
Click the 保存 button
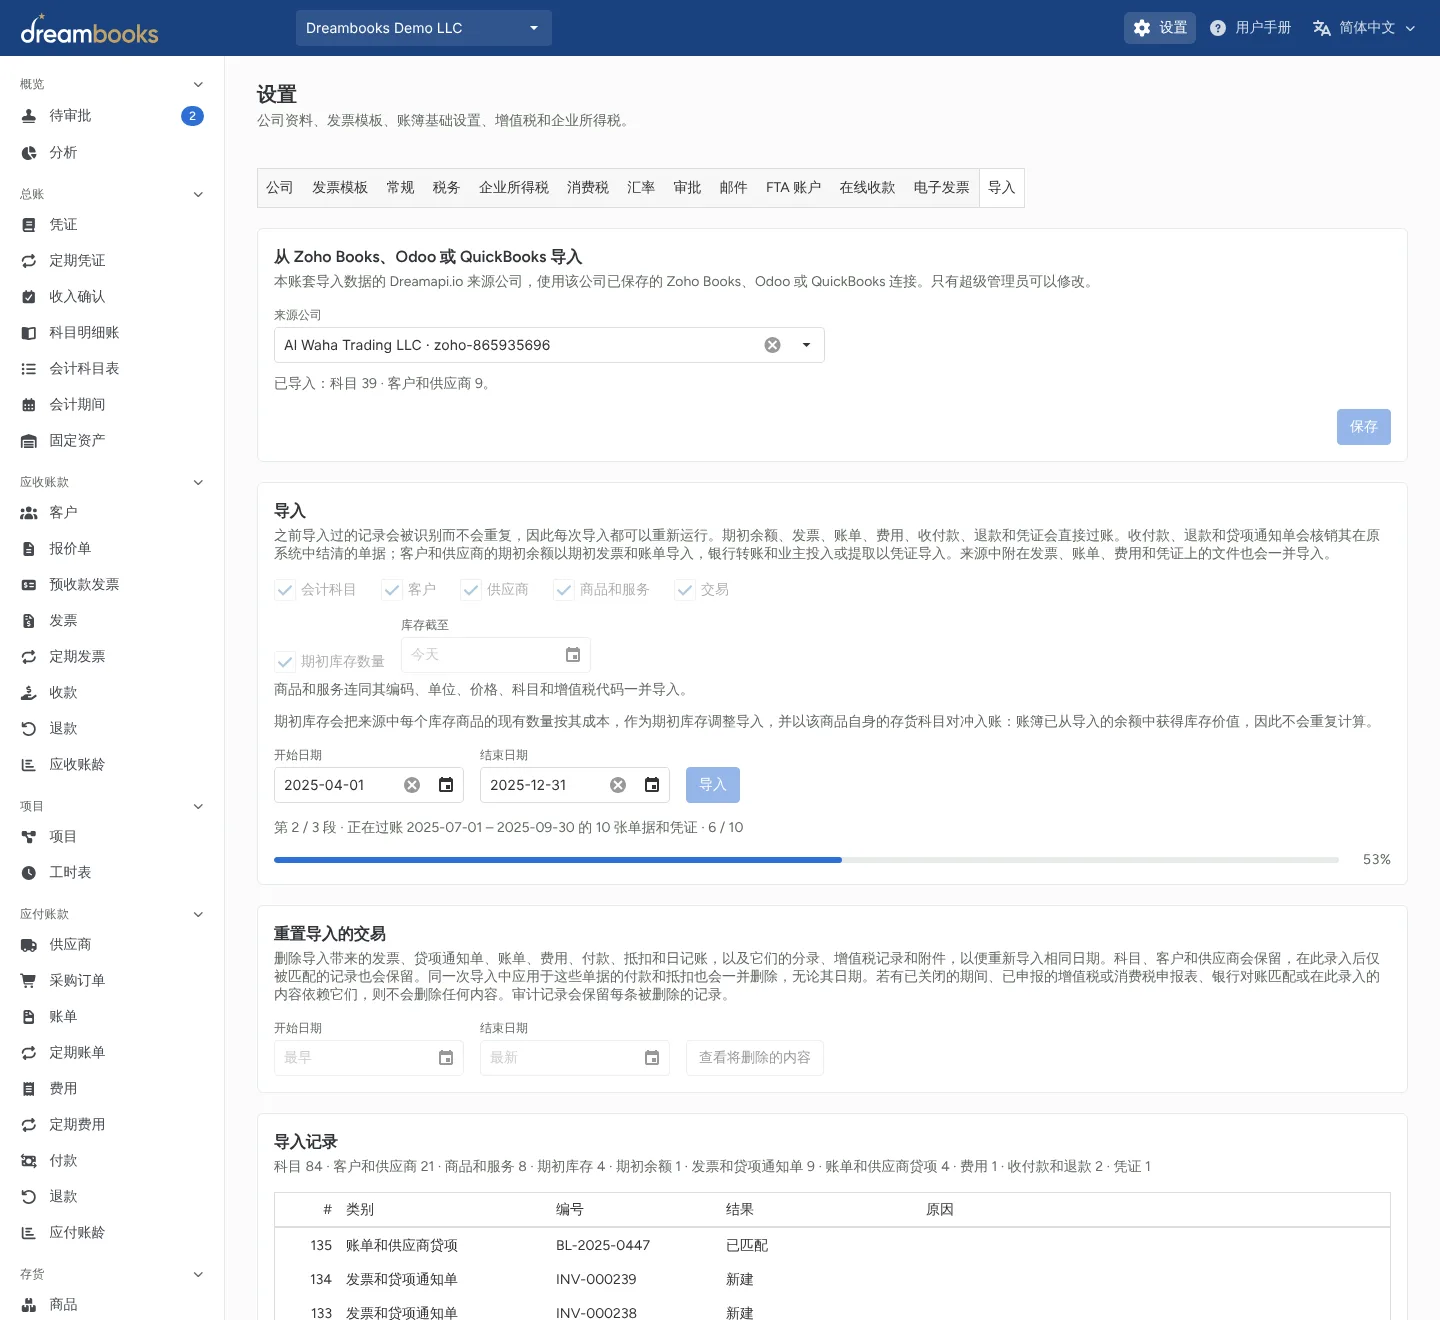pyautogui.click(x=1364, y=427)
